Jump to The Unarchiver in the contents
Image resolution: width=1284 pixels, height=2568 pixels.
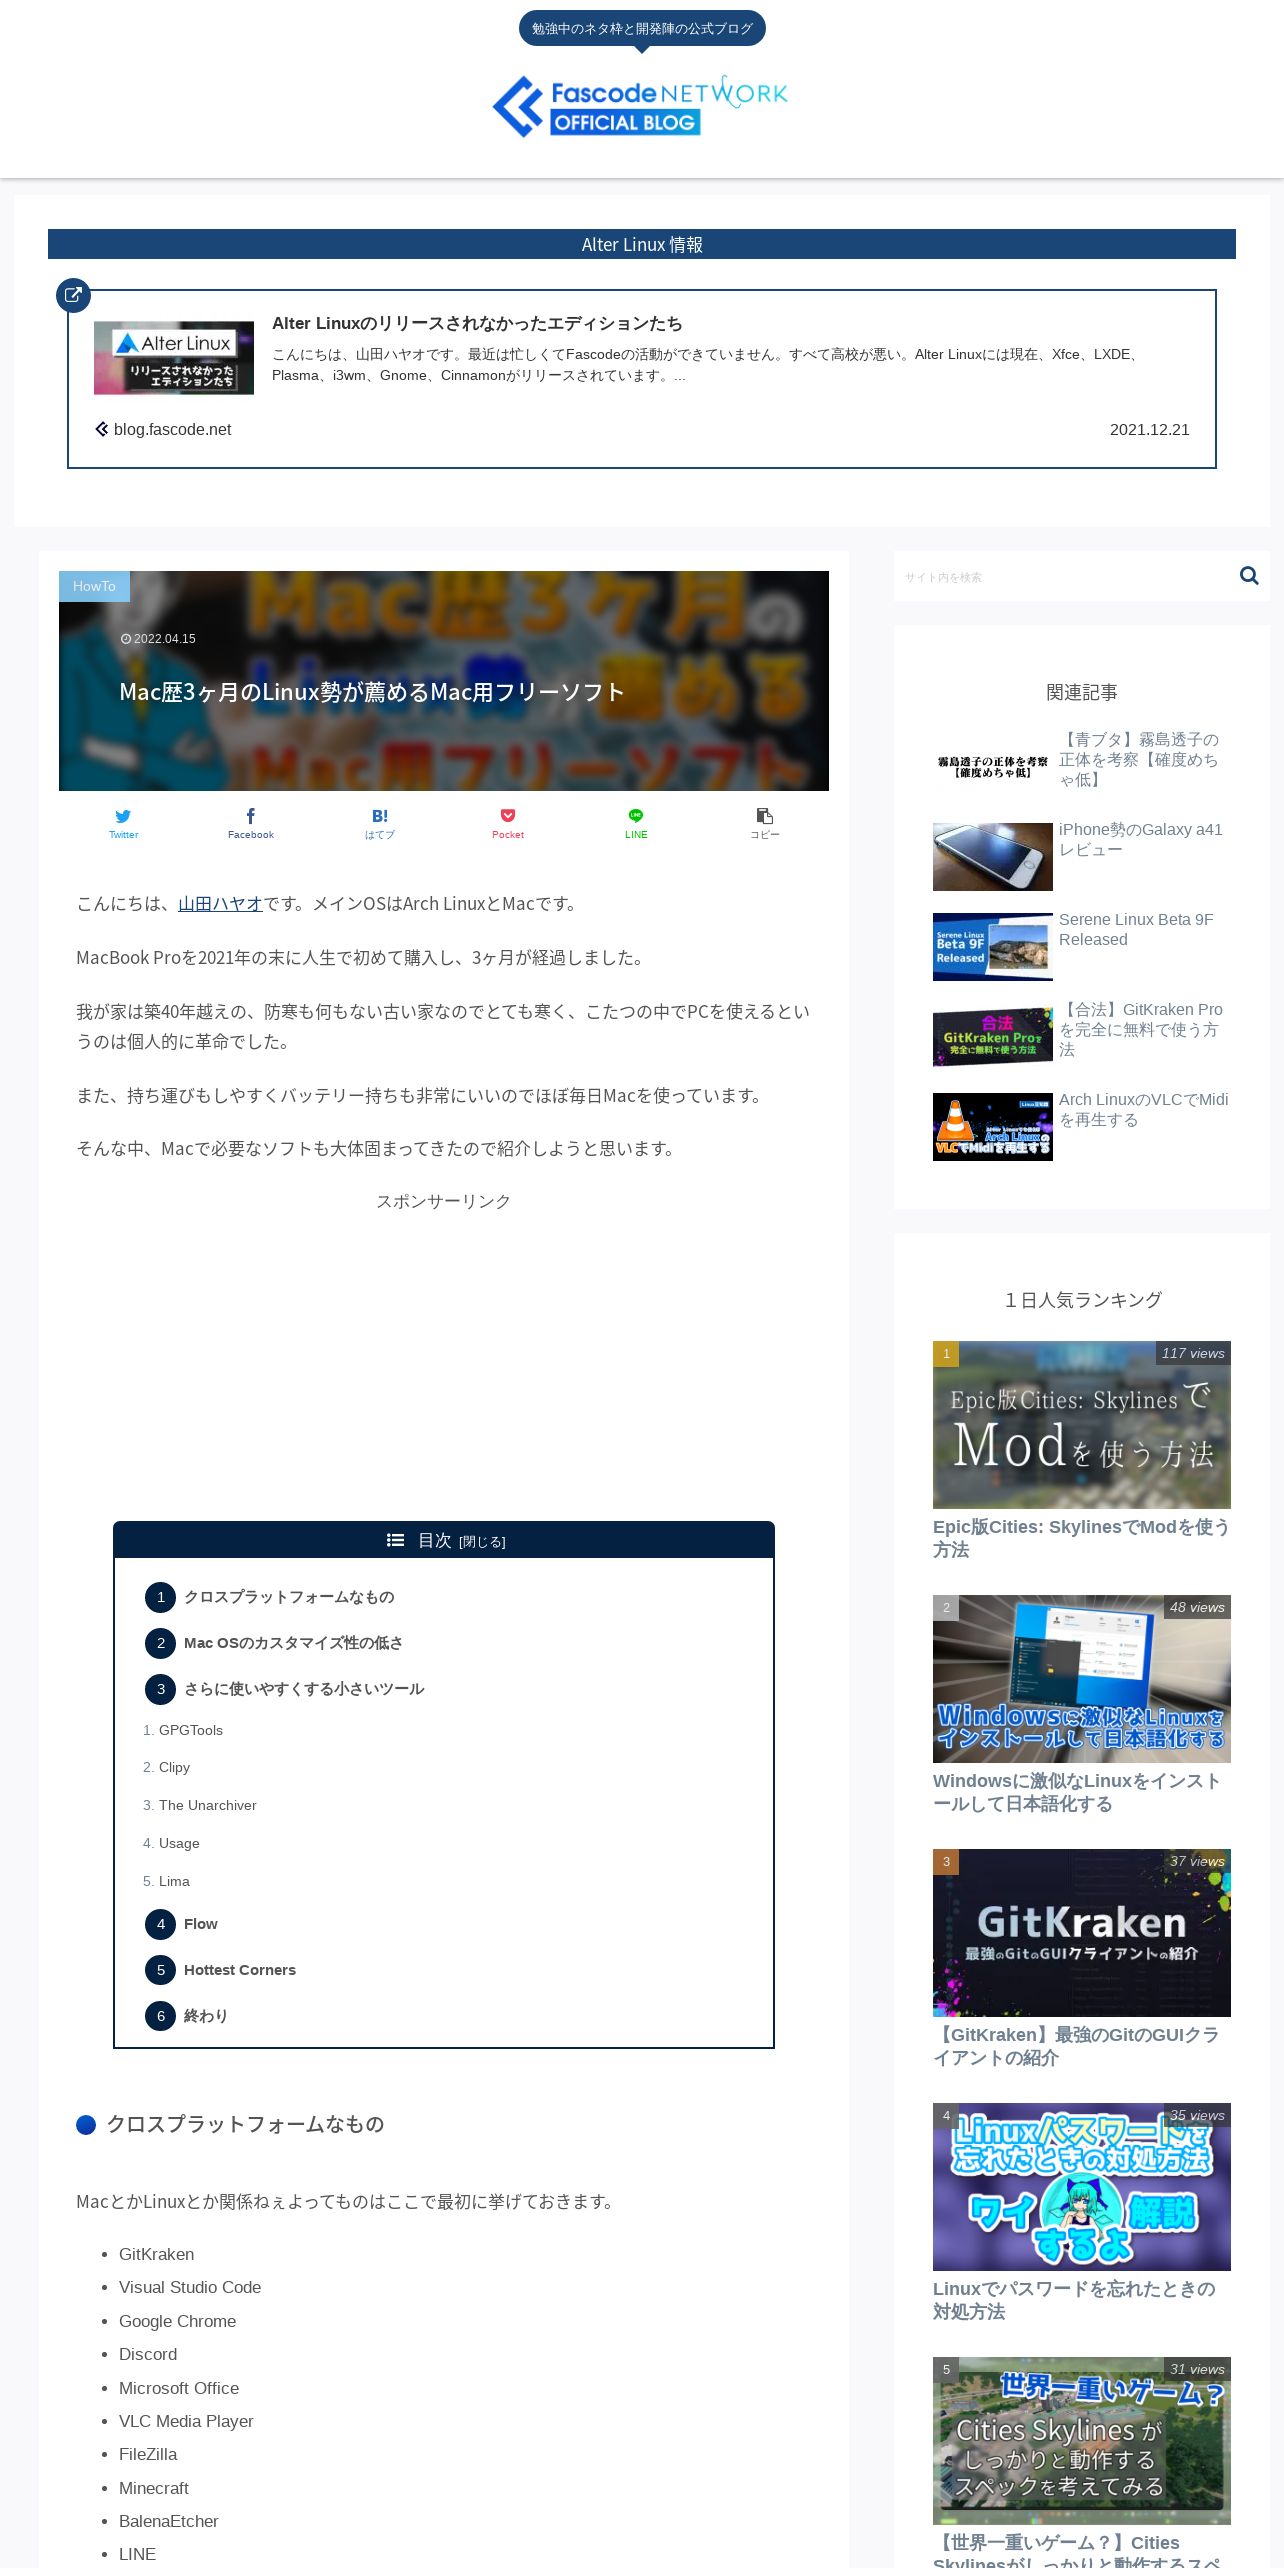[208, 1805]
